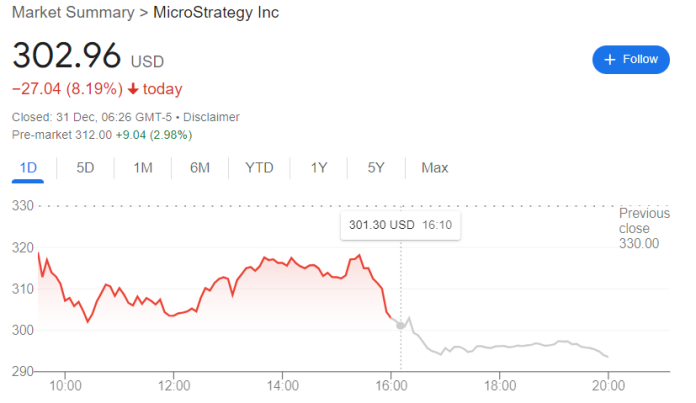The width and height of the screenshot is (696, 403).
Task: Switch to the 6M tab
Action: click(x=199, y=168)
